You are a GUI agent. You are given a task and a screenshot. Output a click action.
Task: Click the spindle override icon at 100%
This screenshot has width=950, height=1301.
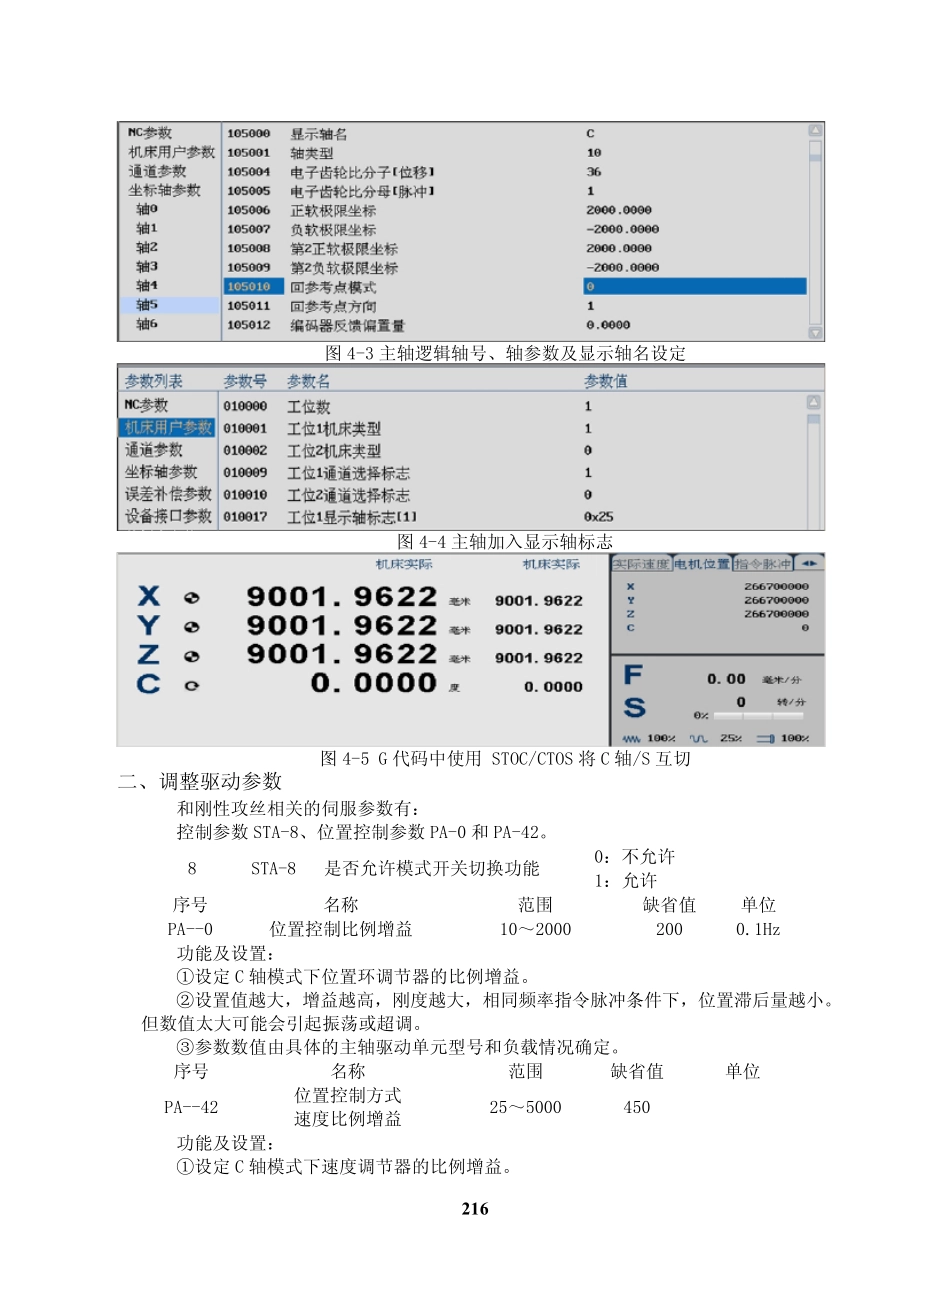pos(766,738)
